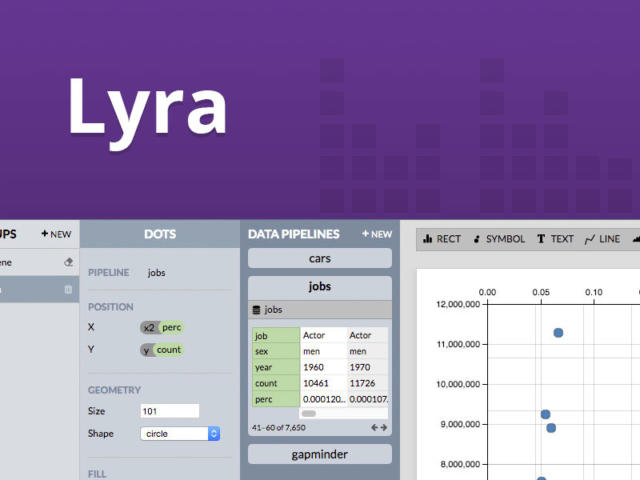Select the perc field name in table

(276, 399)
